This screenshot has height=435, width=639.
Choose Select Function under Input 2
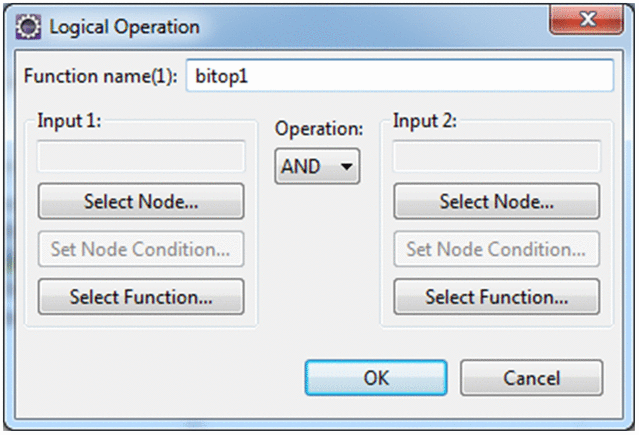click(497, 297)
